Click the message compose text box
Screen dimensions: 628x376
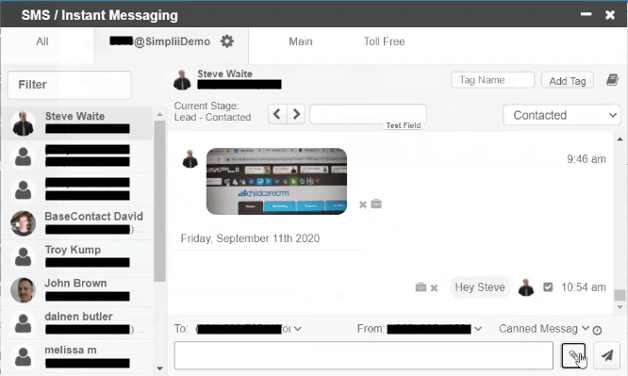[364, 355]
